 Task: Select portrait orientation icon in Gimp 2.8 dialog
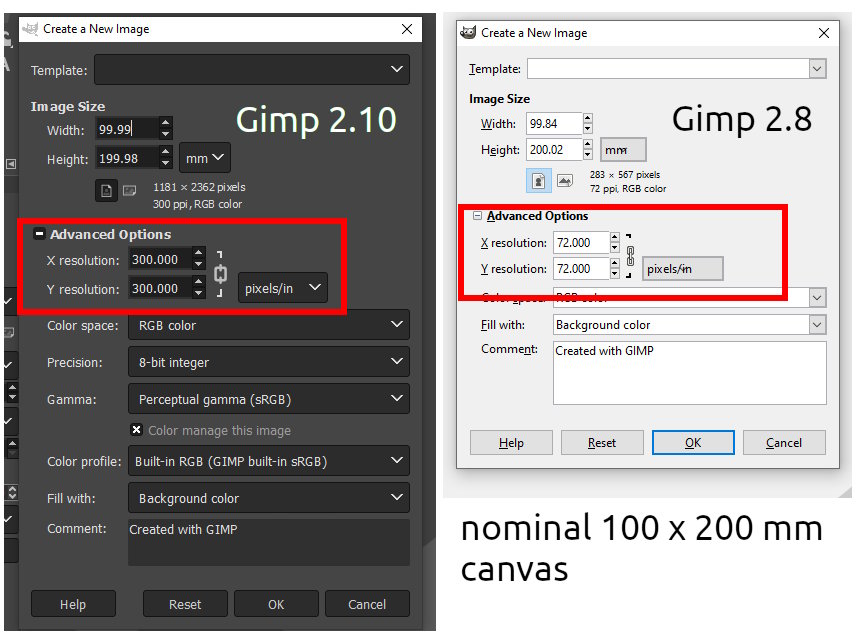[539, 180]
